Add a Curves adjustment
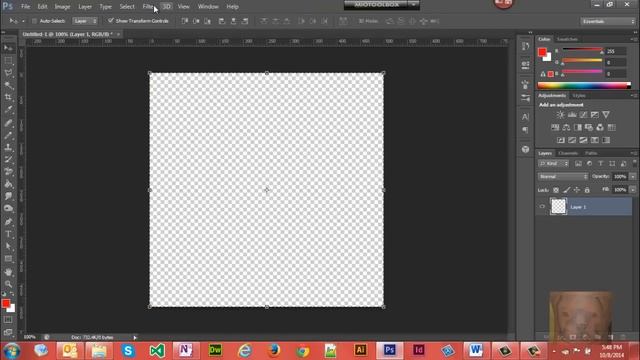The image size is (640, 360). [x=583, y=115]
